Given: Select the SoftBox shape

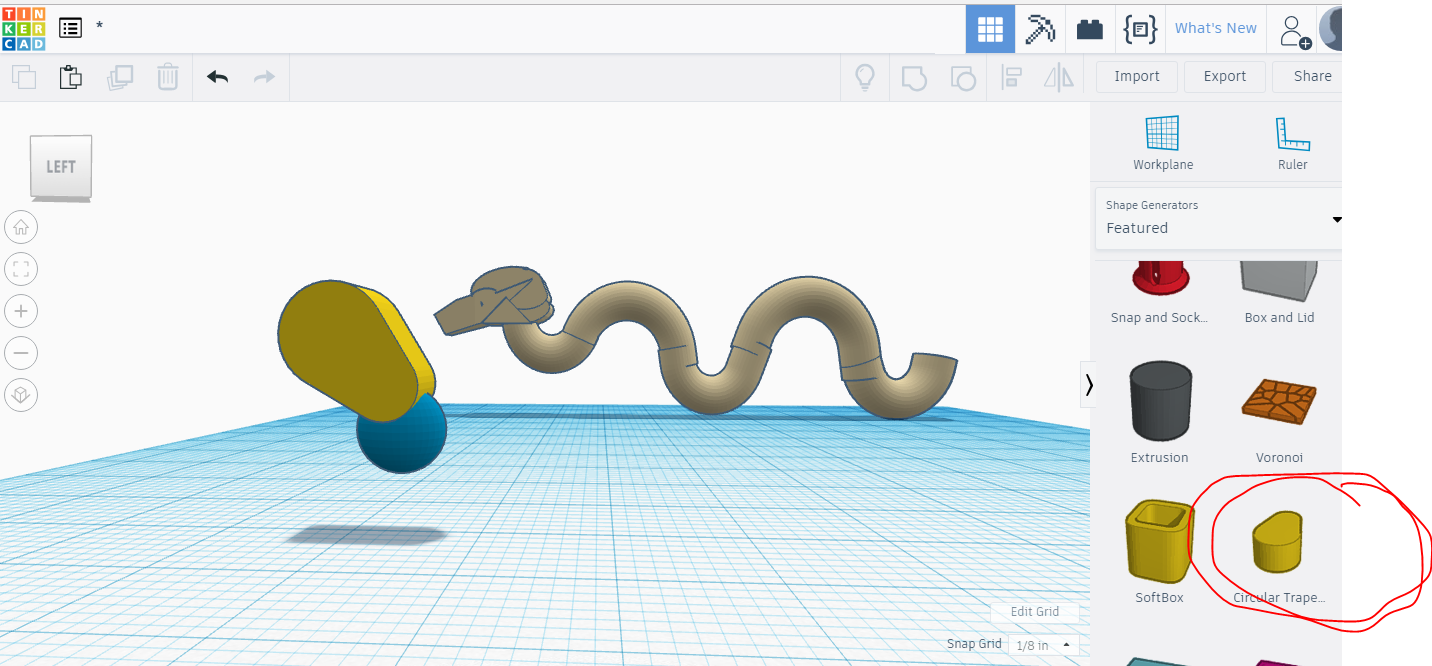Looking at the screenshot, I should coord(1160,552).
